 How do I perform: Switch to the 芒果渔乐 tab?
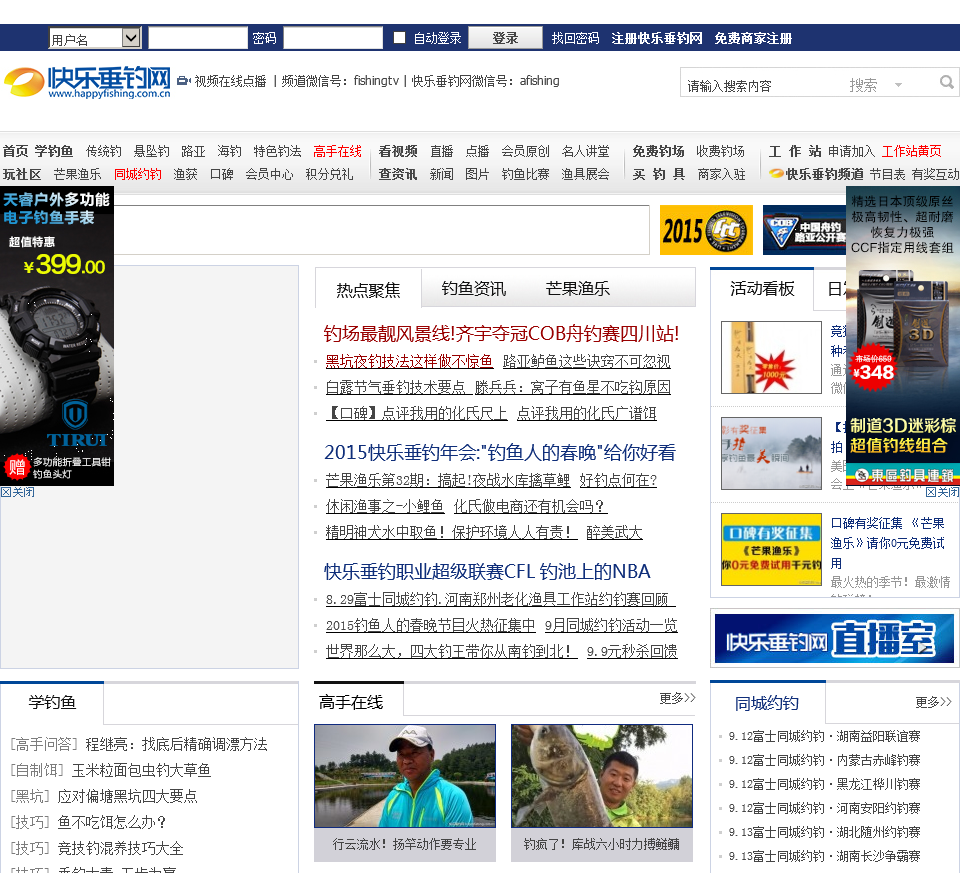pos(577,288)
